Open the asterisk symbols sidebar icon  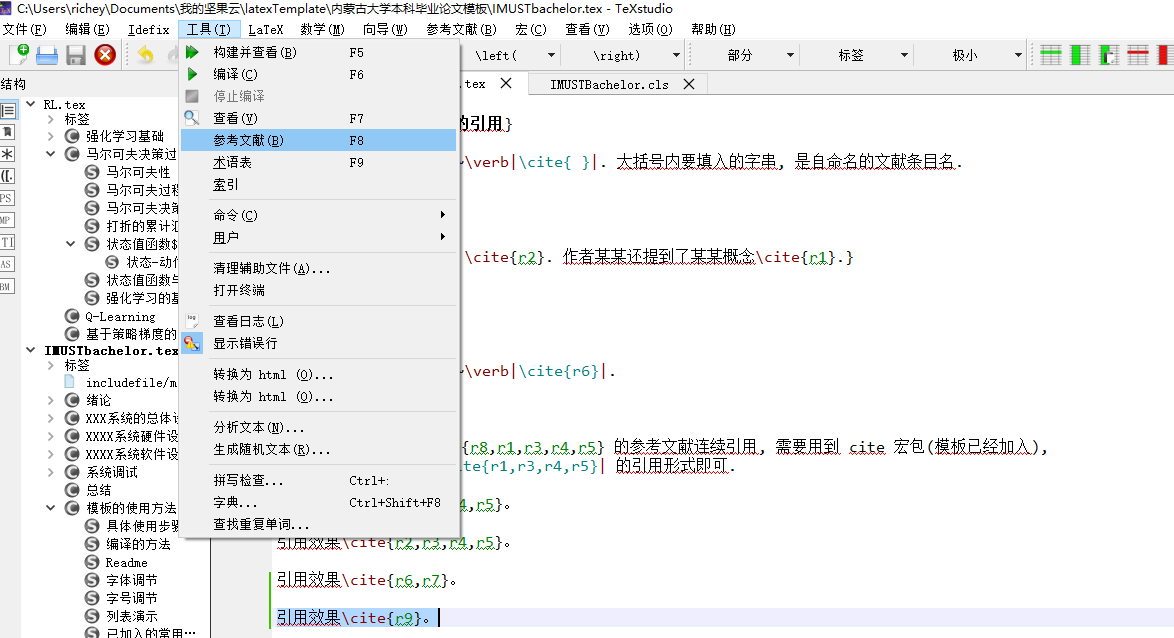tap(7, 154)
